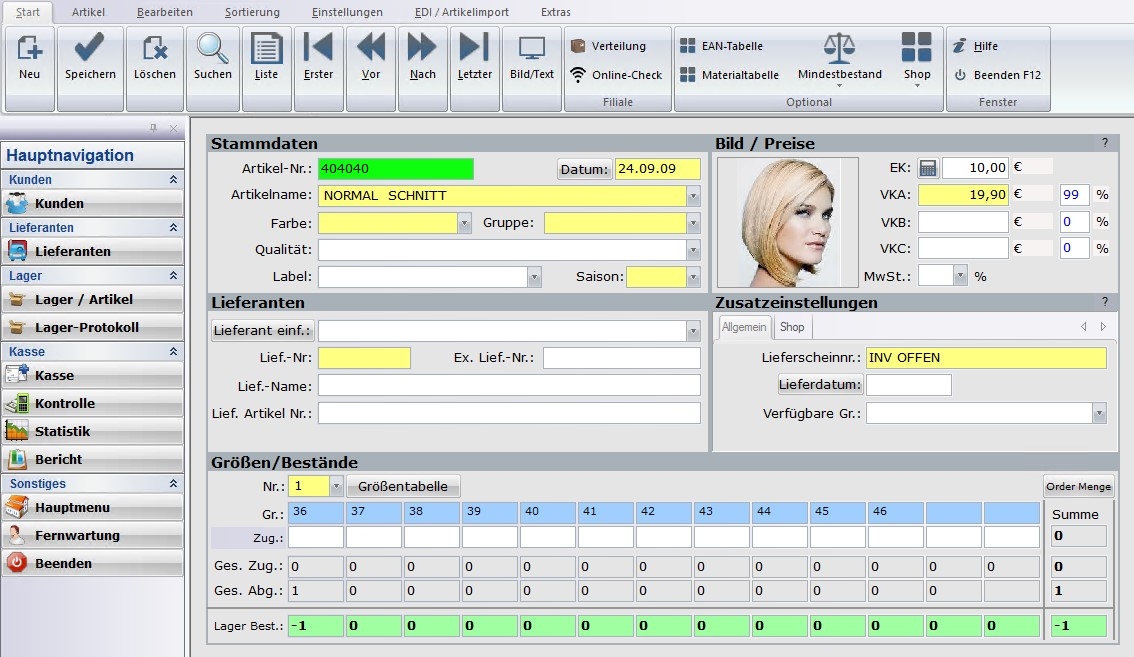Go to Hauptmenu in navigation

tap(93, 507)
